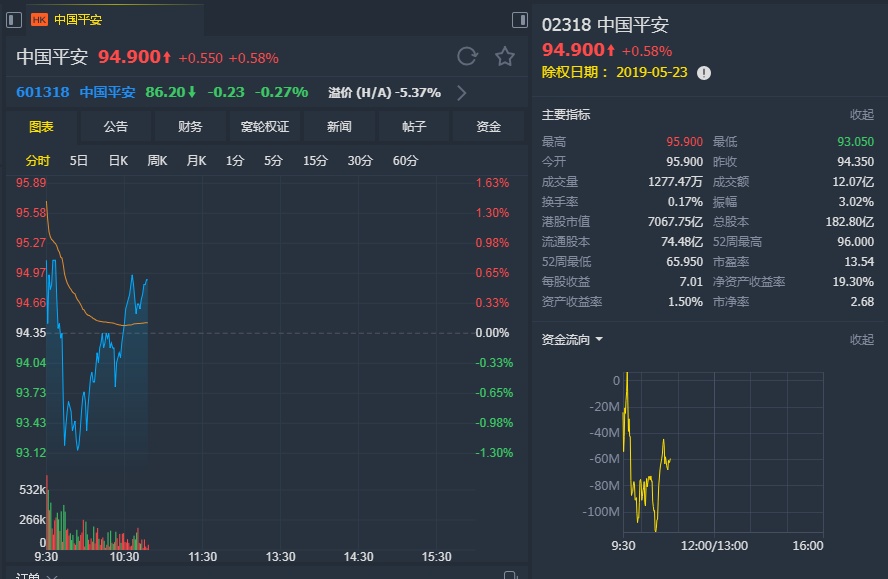Click the 资金 tab button
The image size is (888, 579).
pyautogui.click(x=488, y=127)
